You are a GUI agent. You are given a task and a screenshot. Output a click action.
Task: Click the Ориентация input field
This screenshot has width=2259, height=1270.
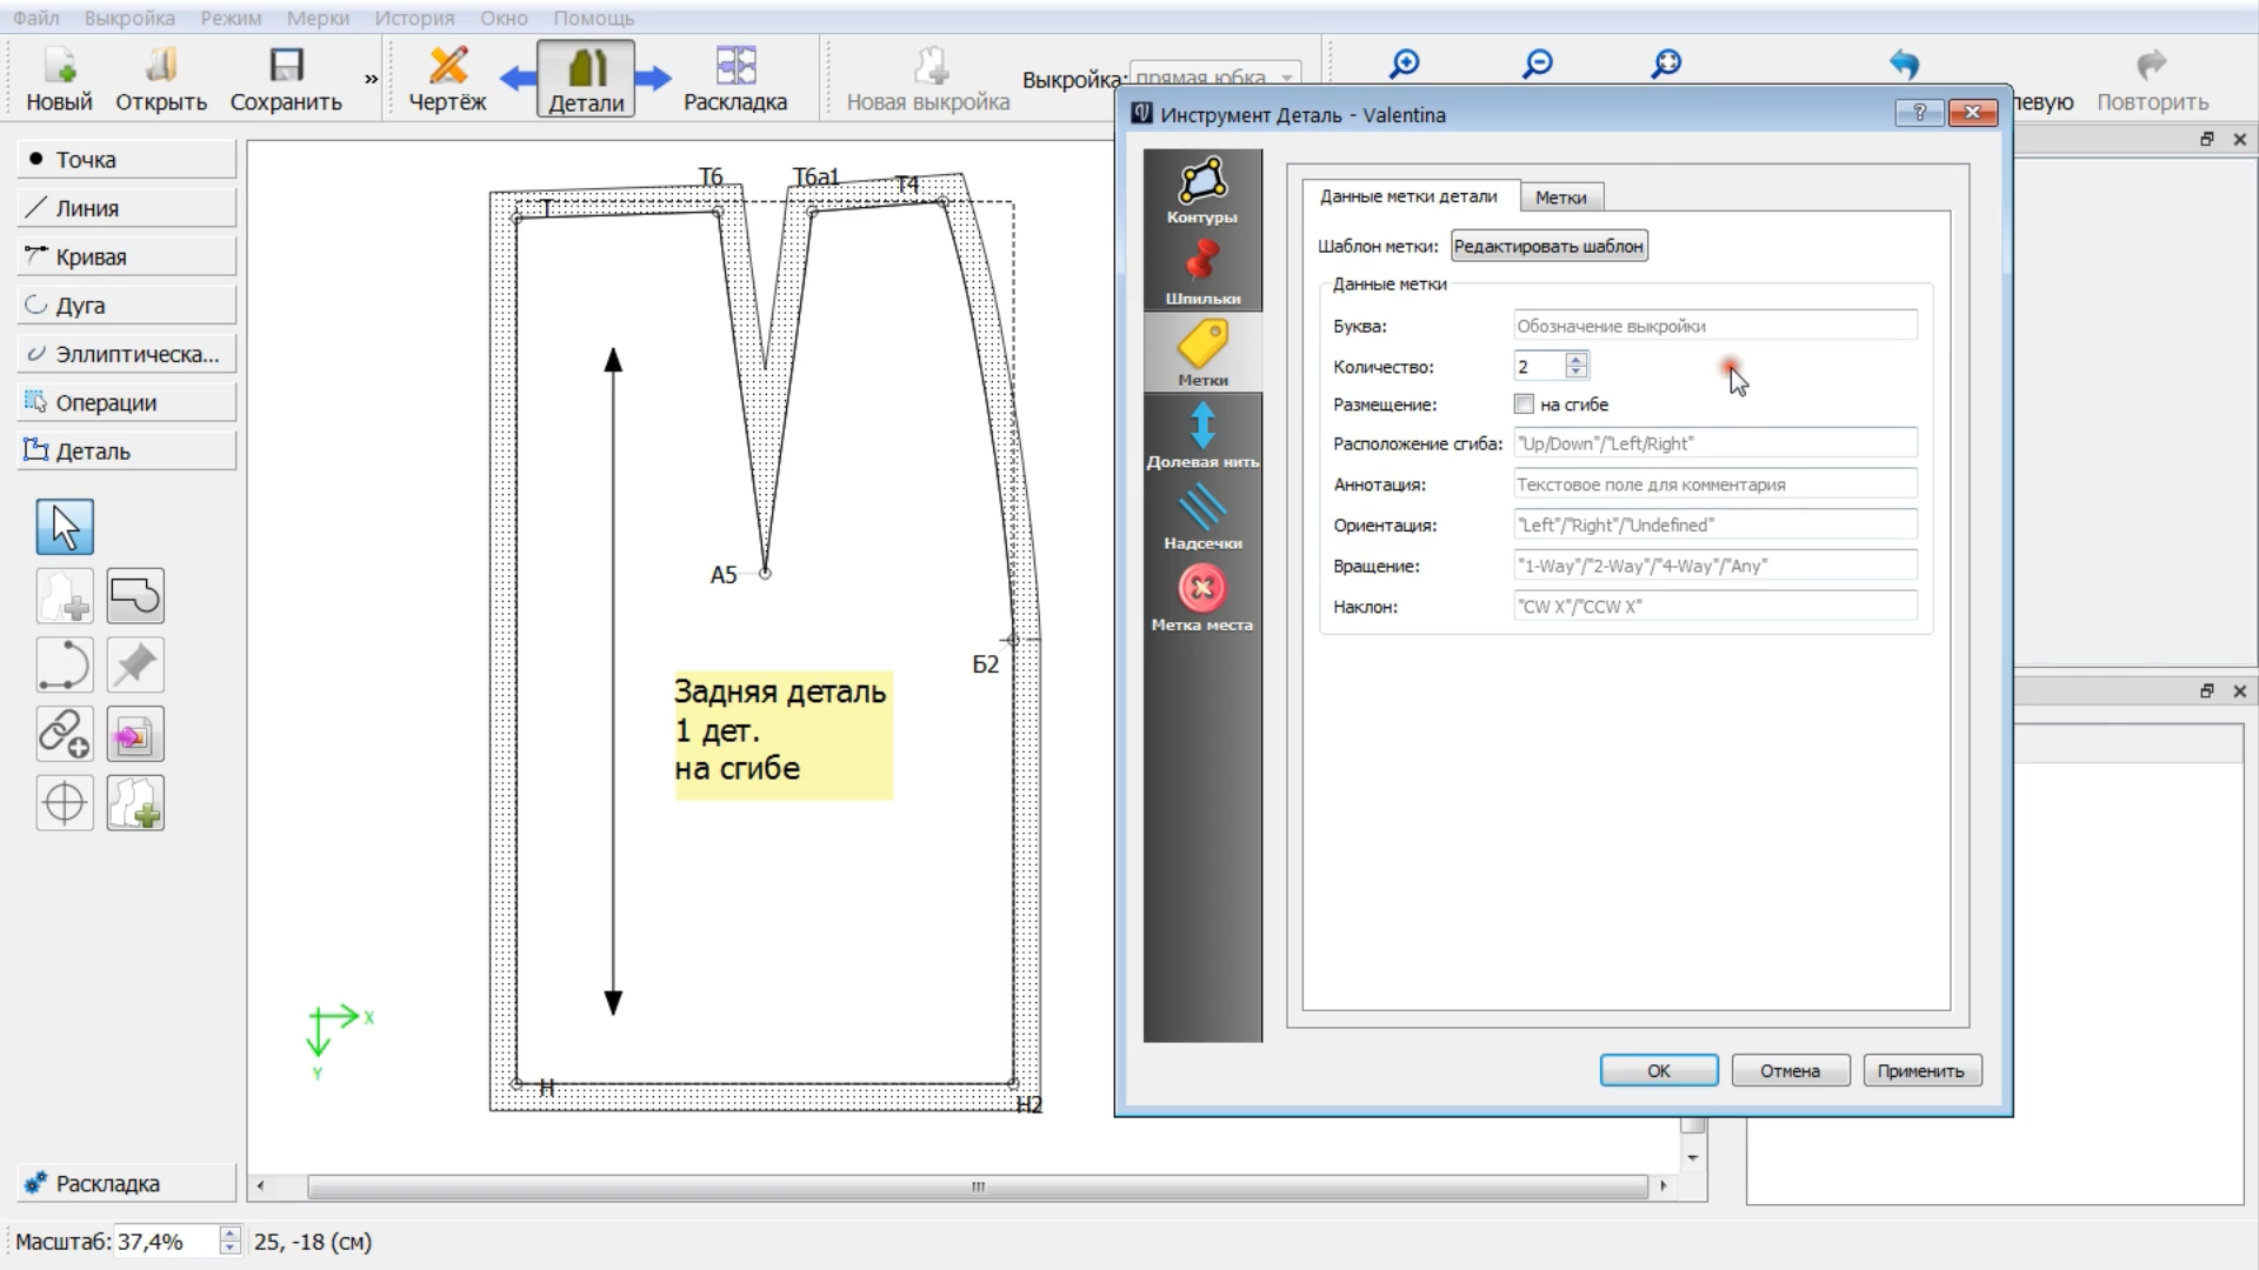pos(1715,525)
